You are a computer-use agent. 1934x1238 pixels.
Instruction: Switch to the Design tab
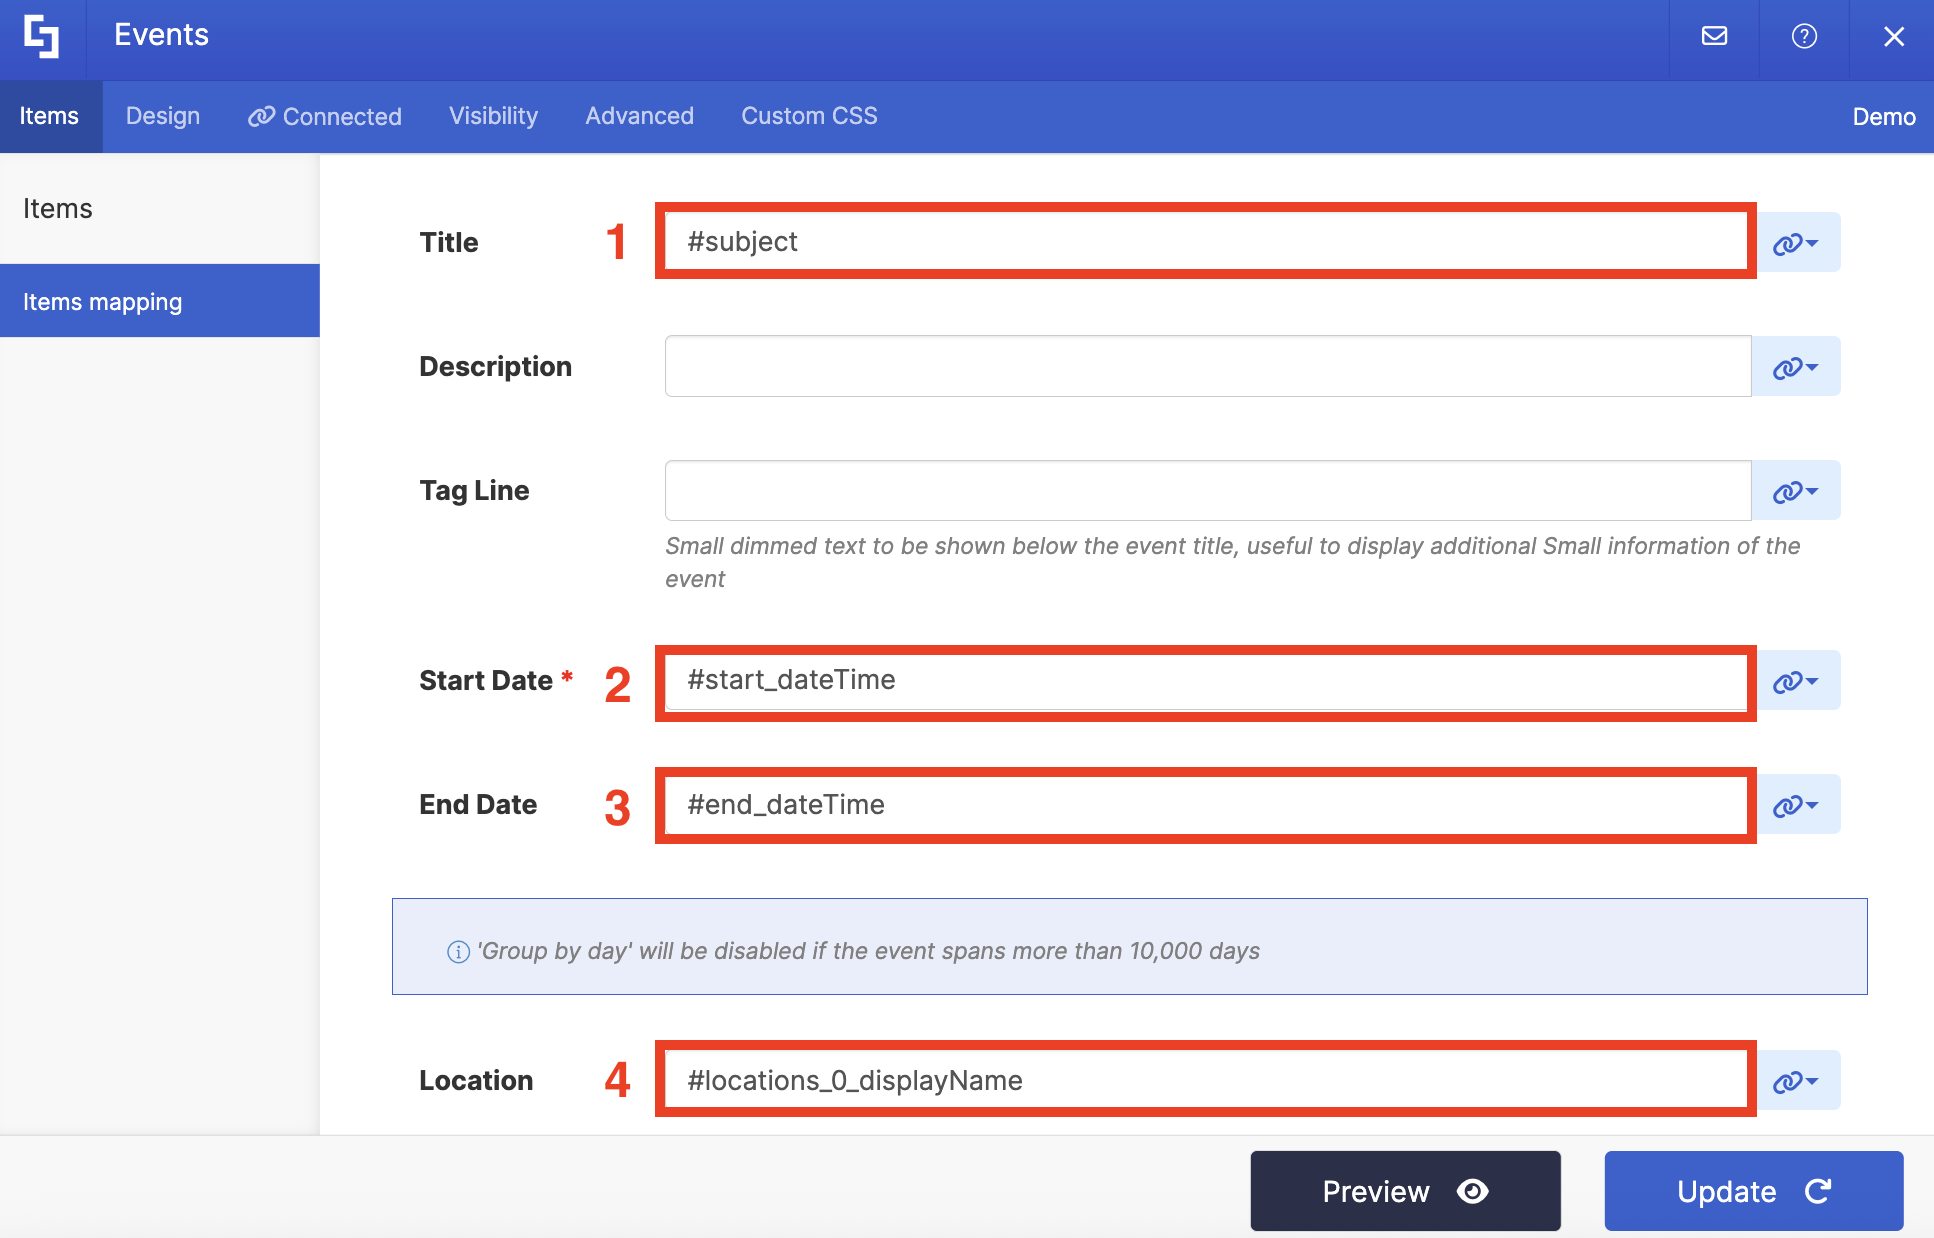(x=163, y=116)
